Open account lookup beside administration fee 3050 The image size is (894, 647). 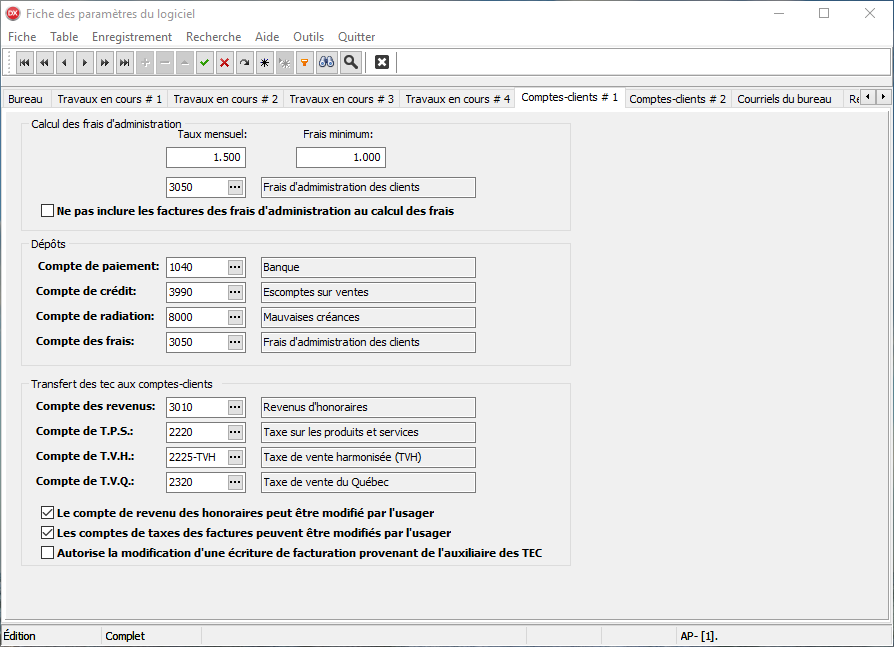(x=235, y=187)
